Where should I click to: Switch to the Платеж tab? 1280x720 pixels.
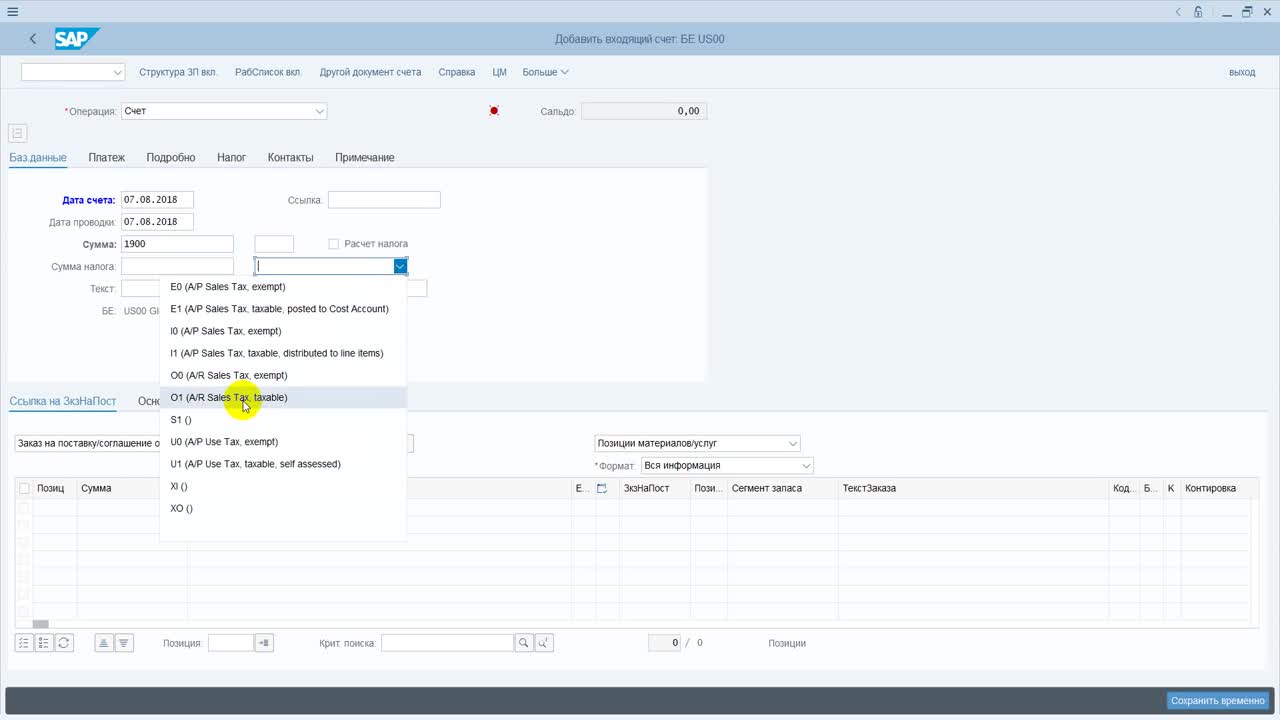coord(106,157)
